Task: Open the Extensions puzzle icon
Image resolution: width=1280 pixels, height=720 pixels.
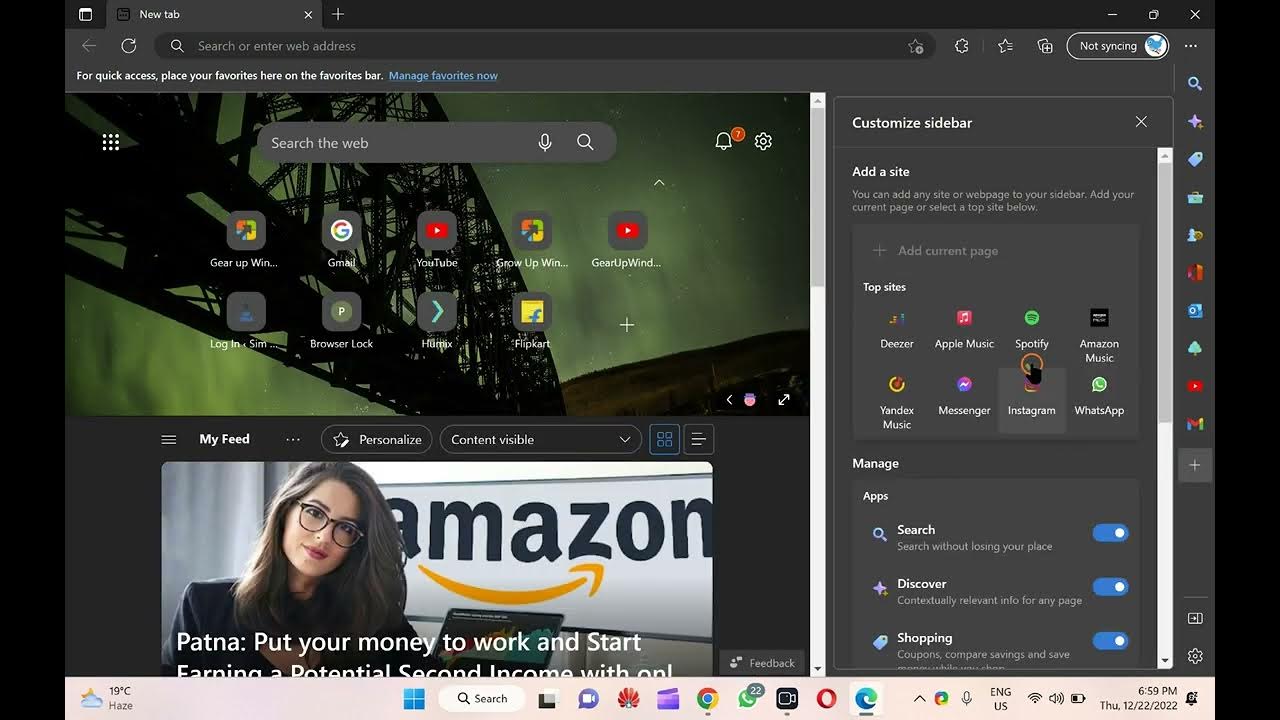Action: [962, 46]
